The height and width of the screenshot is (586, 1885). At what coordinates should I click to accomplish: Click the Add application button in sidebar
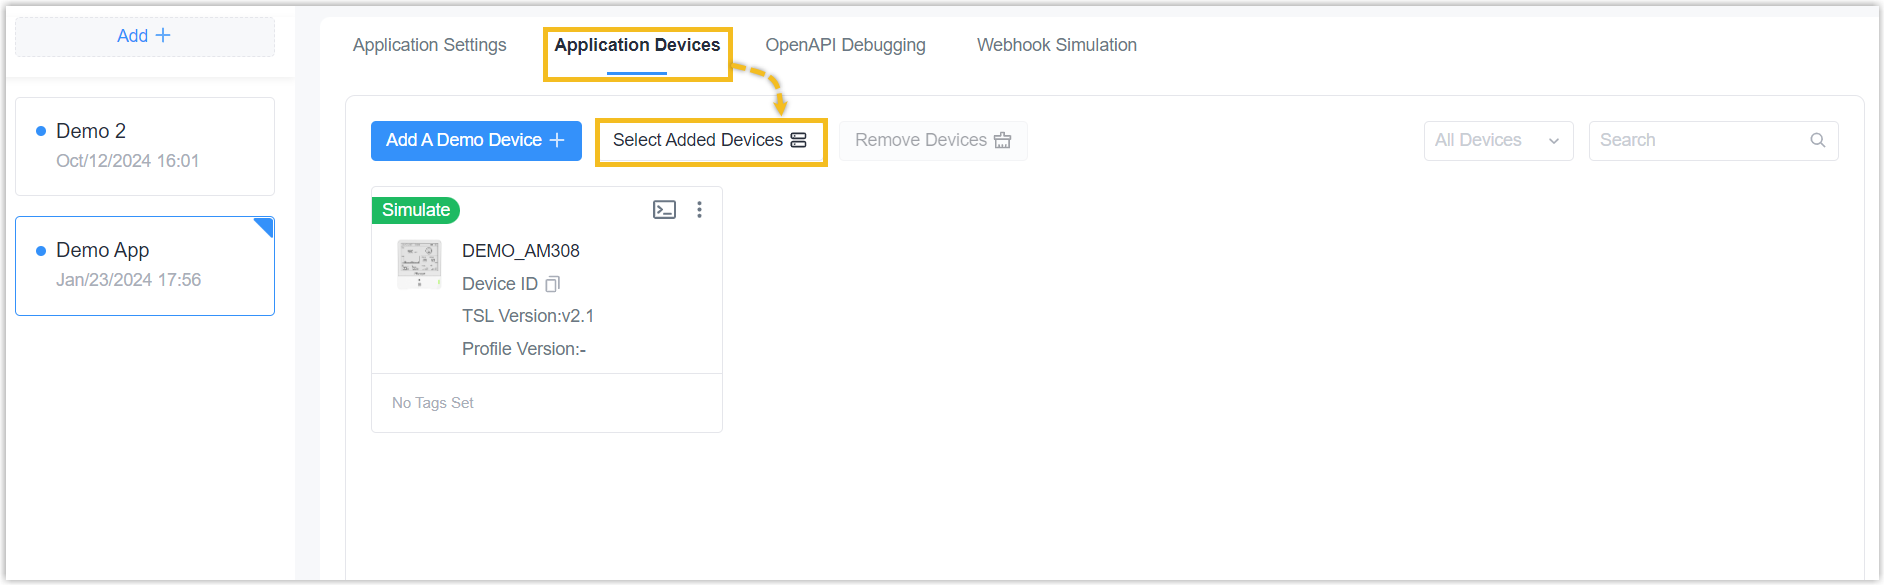pyautogui.click(x=145, y=37)
